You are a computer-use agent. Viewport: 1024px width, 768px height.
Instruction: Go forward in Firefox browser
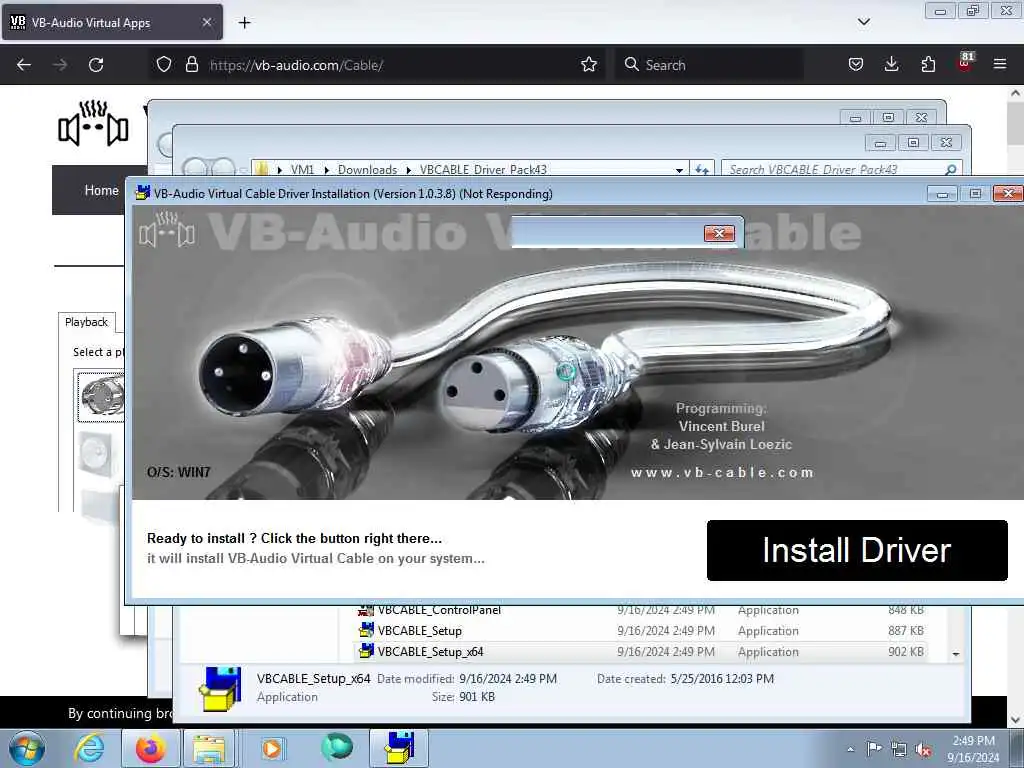(60, 65)
